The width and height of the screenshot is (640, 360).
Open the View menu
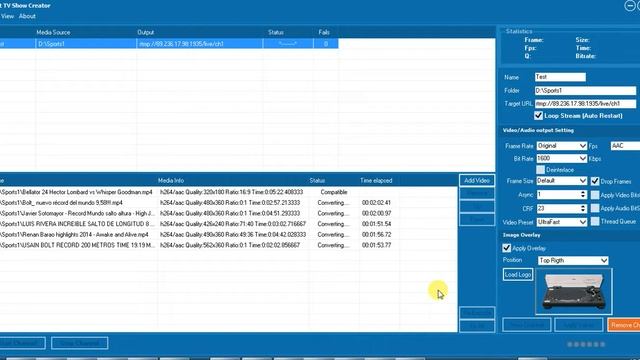pyautogui.click(x=7, y=16)
